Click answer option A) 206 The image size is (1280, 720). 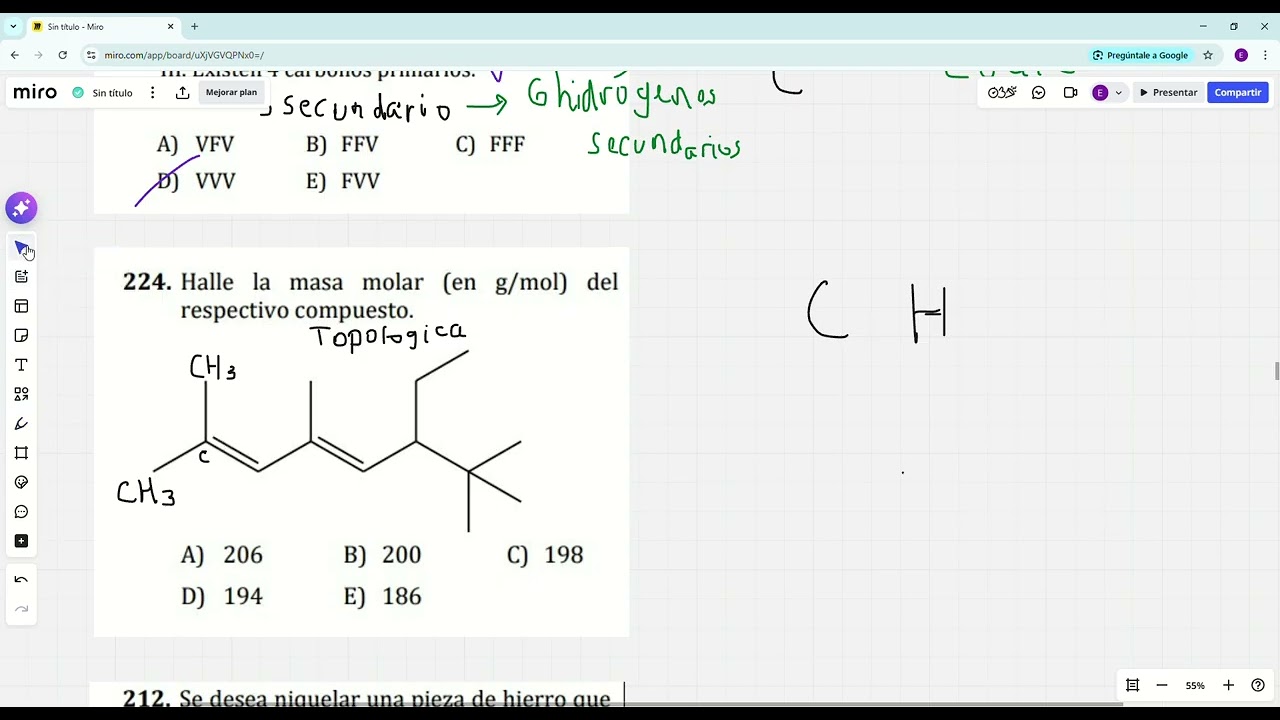click(x=222, y=555)
